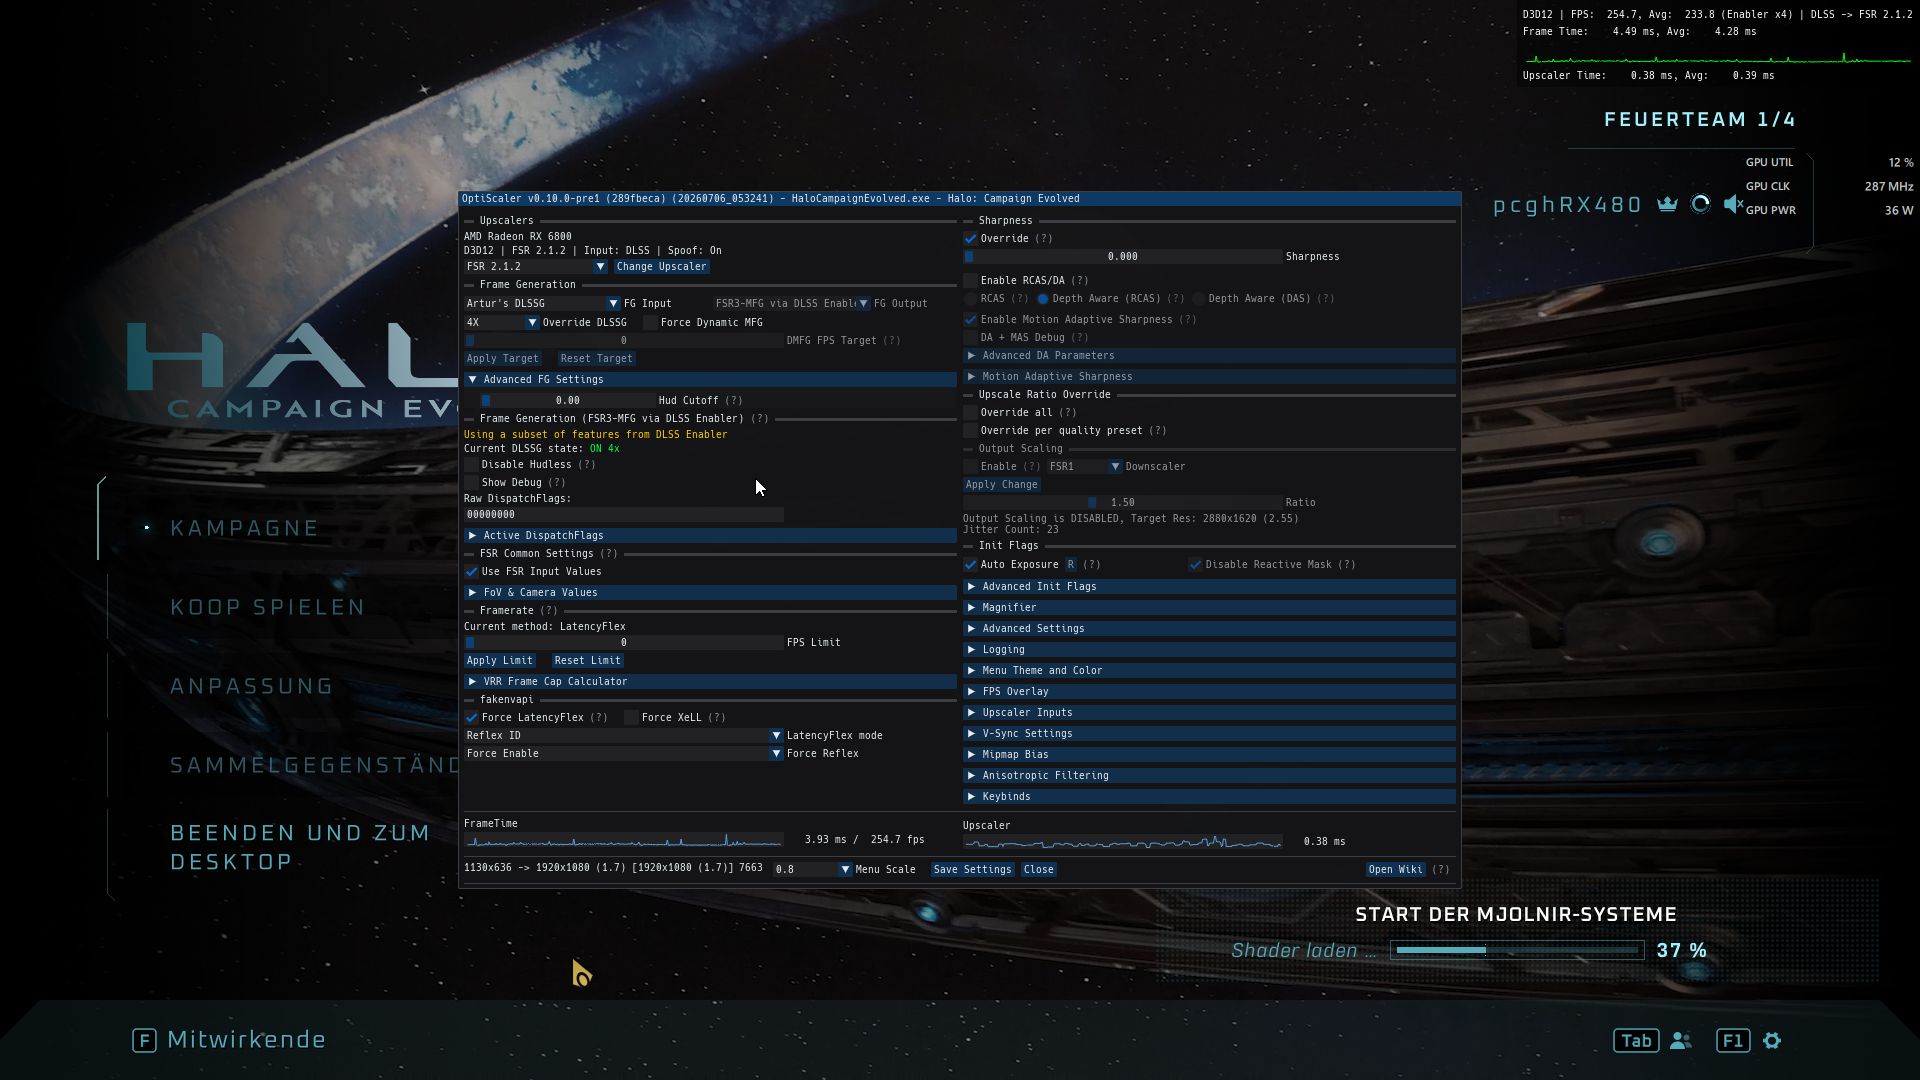The image size is (1920, 1080).
Task: Open the FSR 2.1.2 upscaler dropdown
Action: [535, 267]
